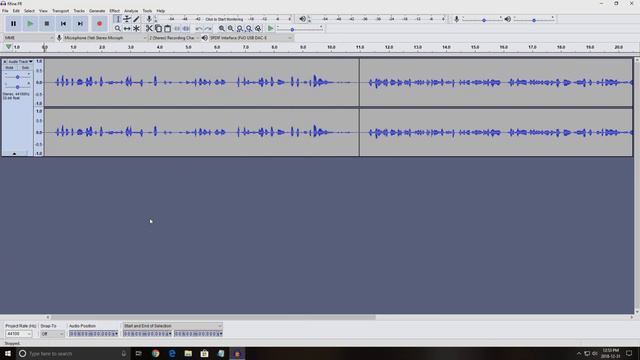Viewport: 640px width, 360px height.
Task: Select the Multi-Tool asterisk icon
Action: 136,29
